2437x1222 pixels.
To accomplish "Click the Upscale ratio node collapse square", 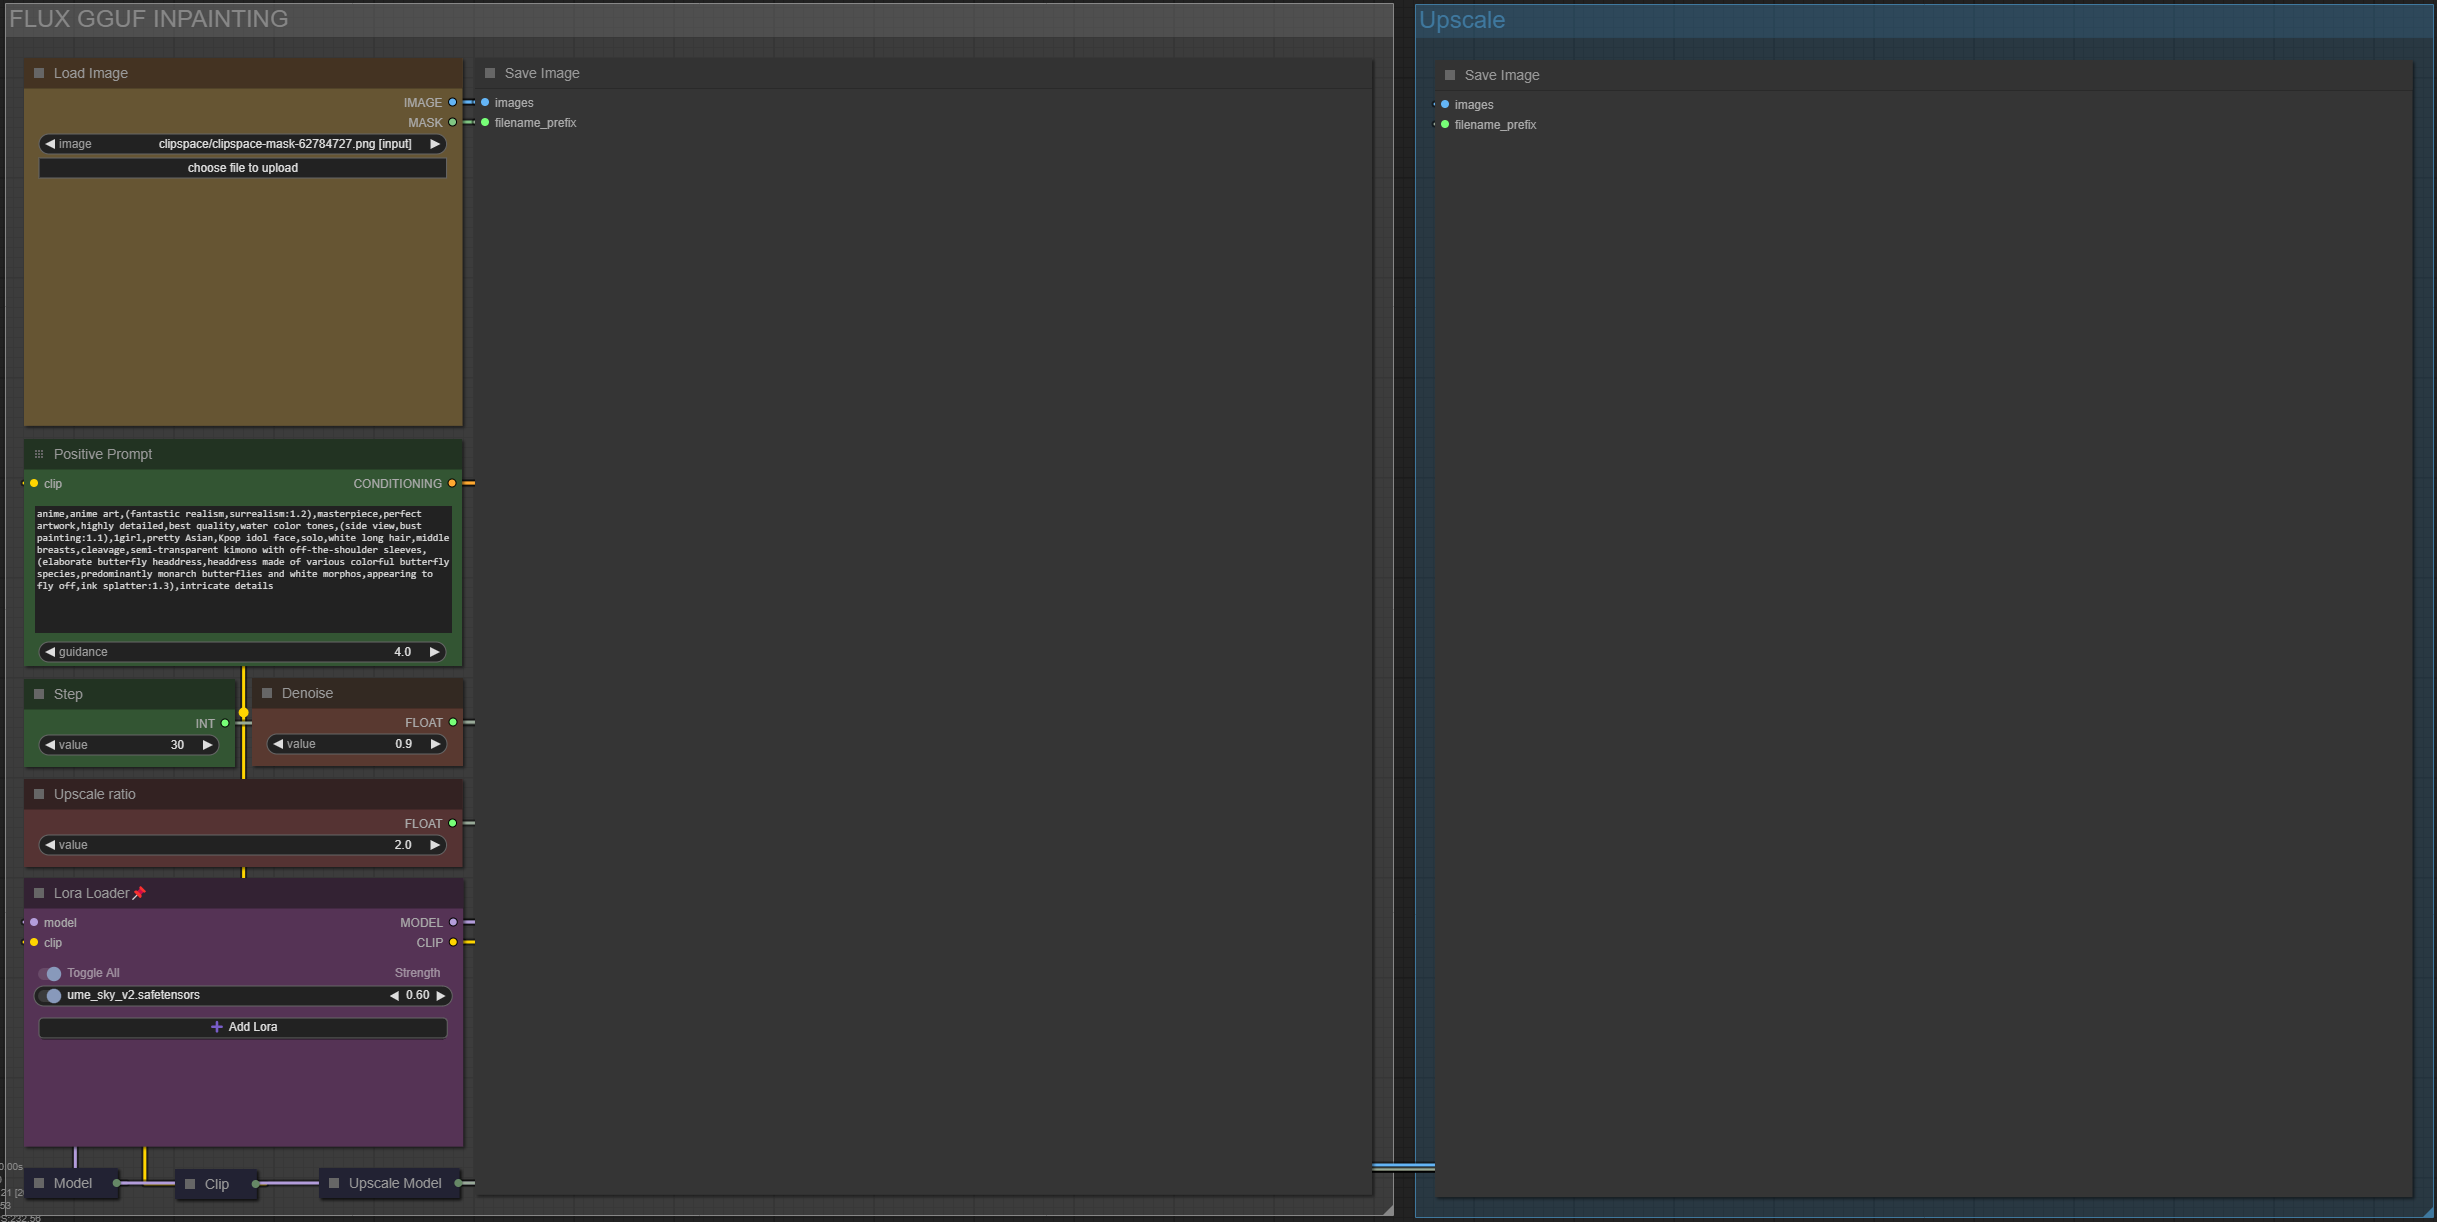I will [40, 794].
